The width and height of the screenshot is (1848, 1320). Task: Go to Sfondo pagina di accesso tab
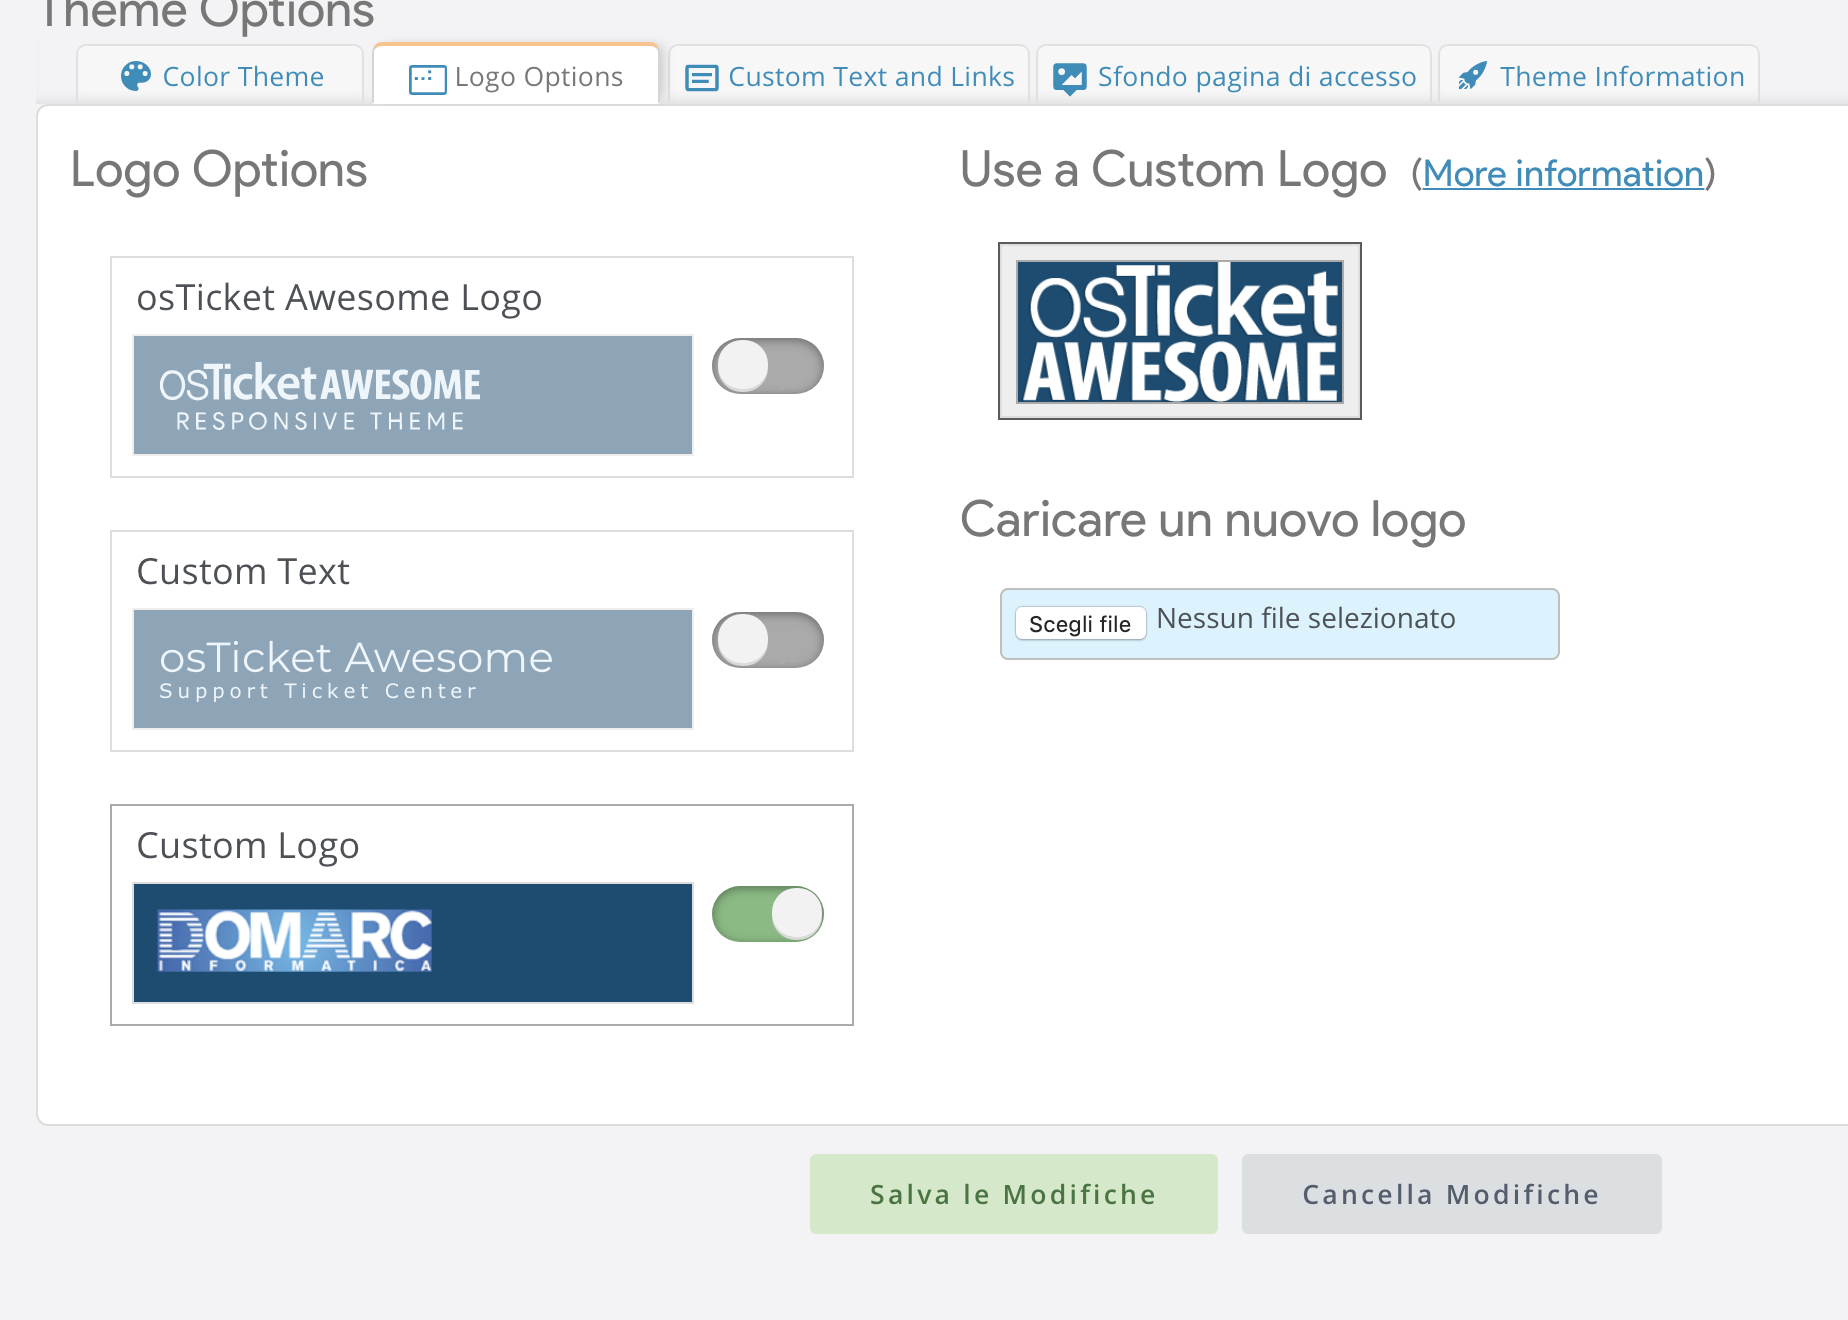pyautogui.click(x=1256, y=77)
